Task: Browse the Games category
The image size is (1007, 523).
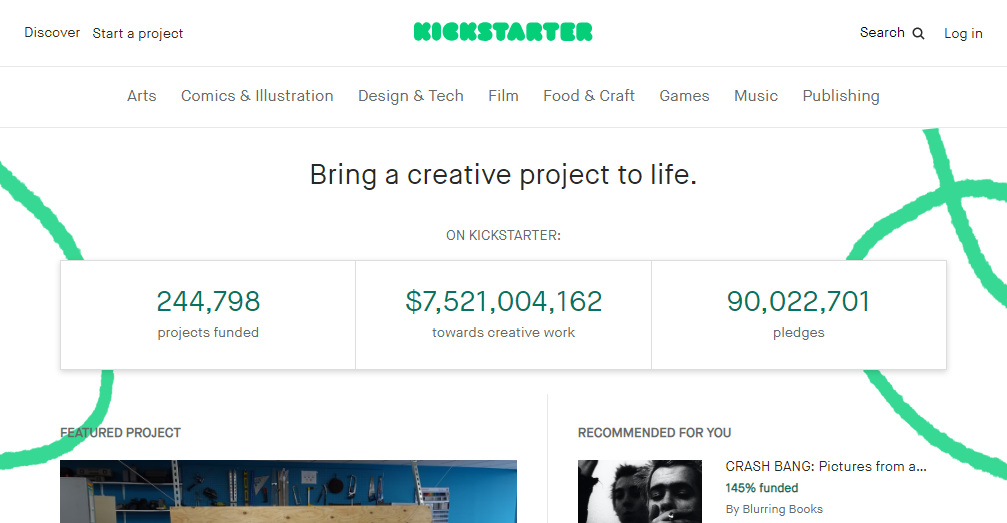Action: [684, 96]
